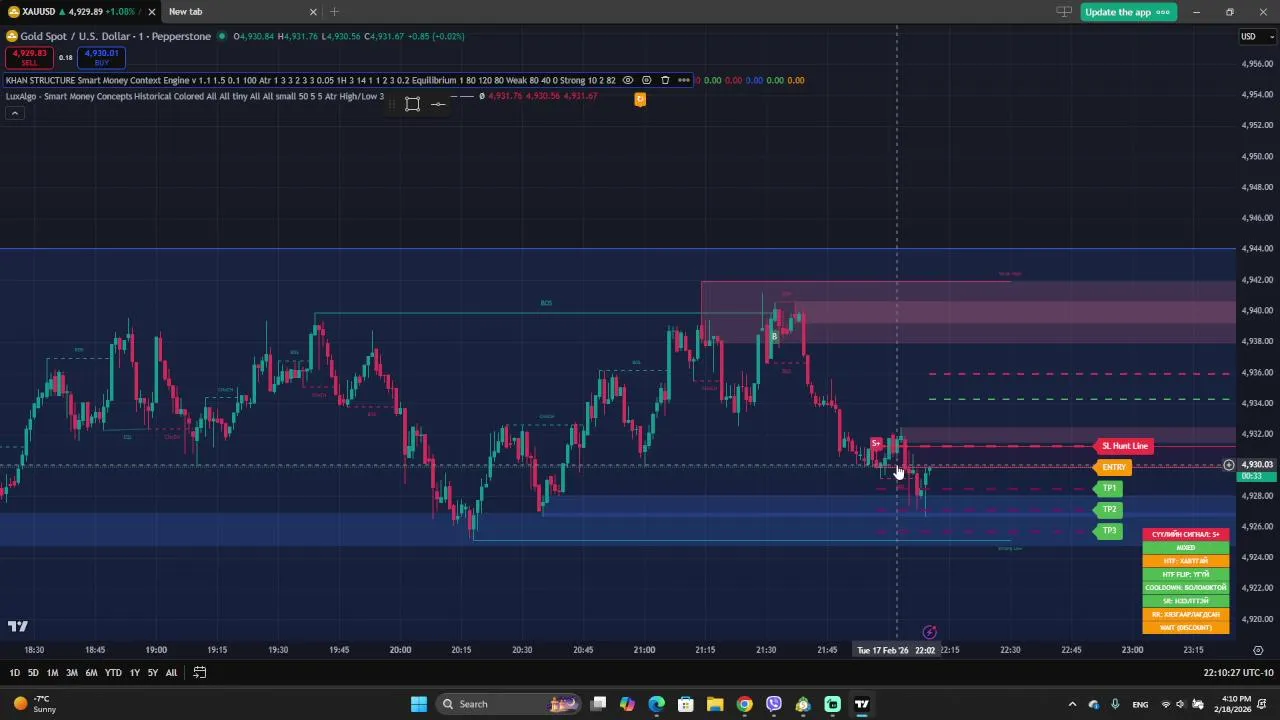Show hidden system tray icons chevron
Image resolution: width=1280 pixels, height=720 pixels.
[1072, 704]
